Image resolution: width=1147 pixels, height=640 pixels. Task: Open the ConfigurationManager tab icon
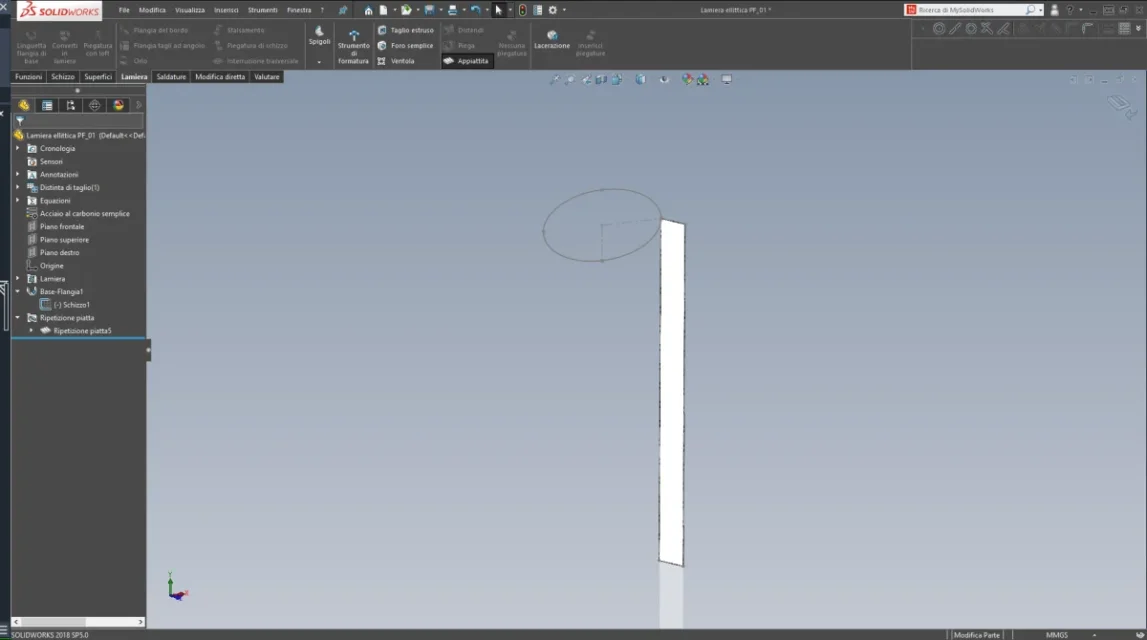pyautogui.click(x=70, y=105)
